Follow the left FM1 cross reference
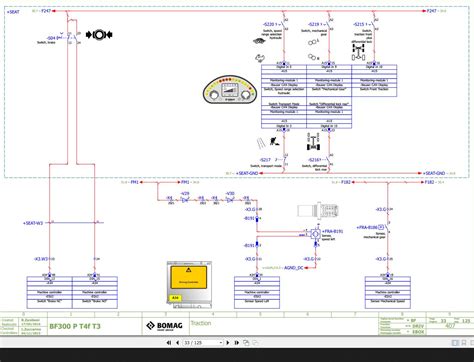The image size is (474, 362). [134, 182]
